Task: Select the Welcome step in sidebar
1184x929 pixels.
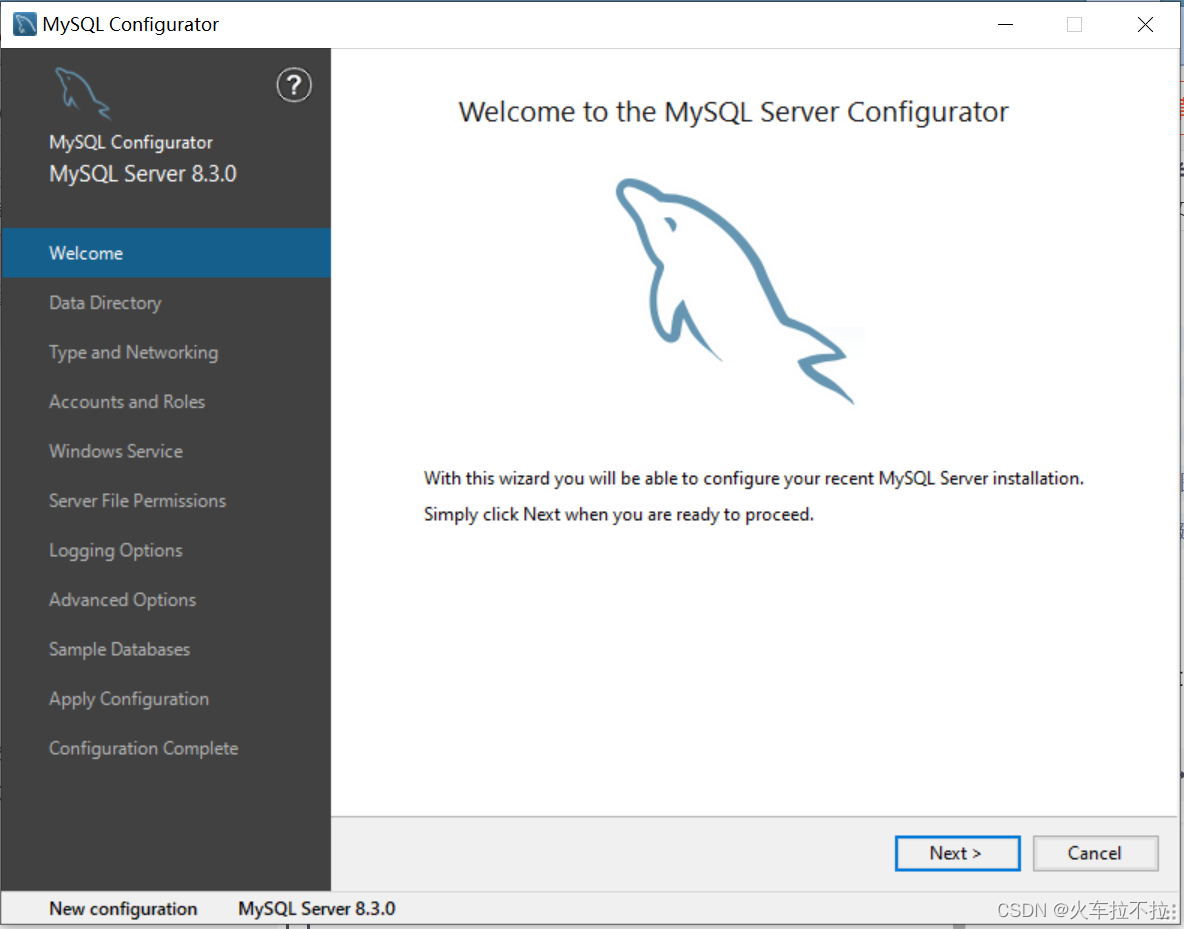Action: pyautogui.click(x=166, y=253)
